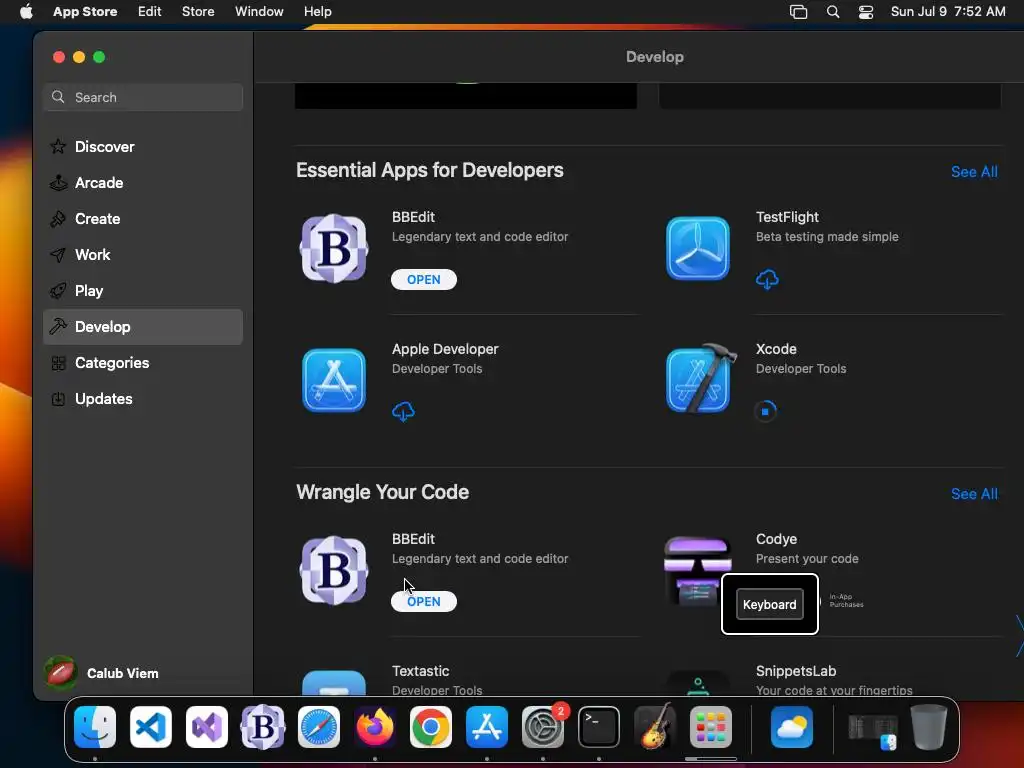Open Launchpad from the Dock
The width and height of the screenshot is (1024, 768).
coord(711,727)
